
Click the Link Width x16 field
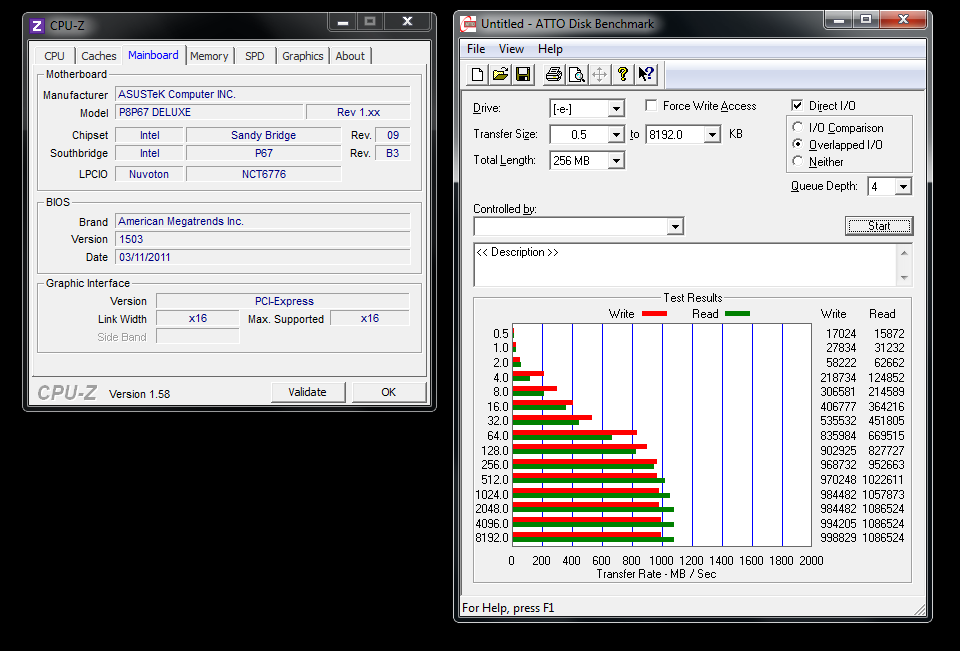[x=198, y=318]
